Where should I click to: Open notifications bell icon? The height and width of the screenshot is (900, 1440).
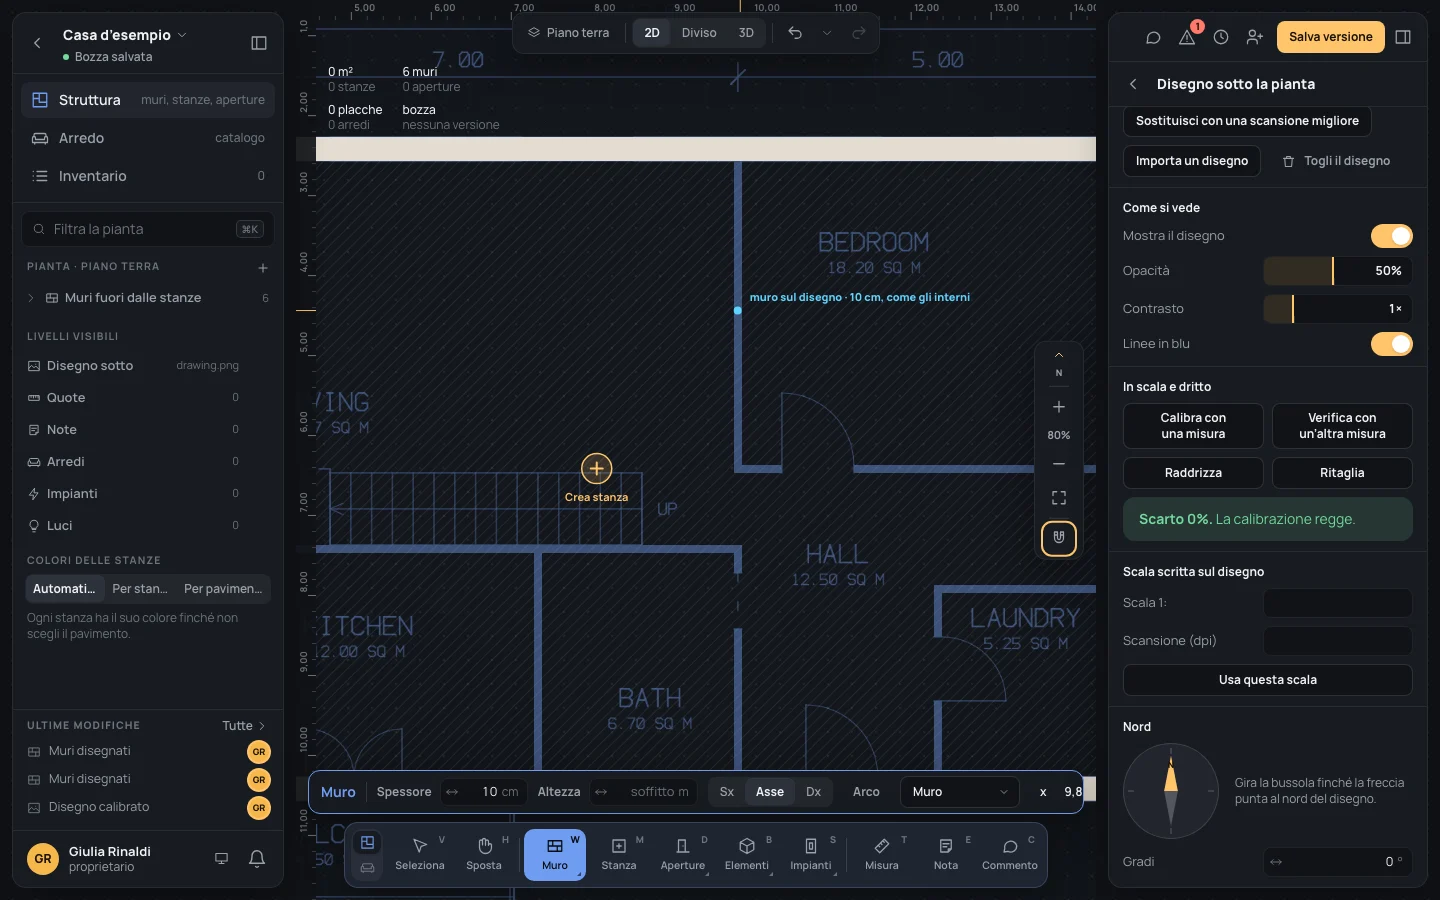[x=257, y=858]
